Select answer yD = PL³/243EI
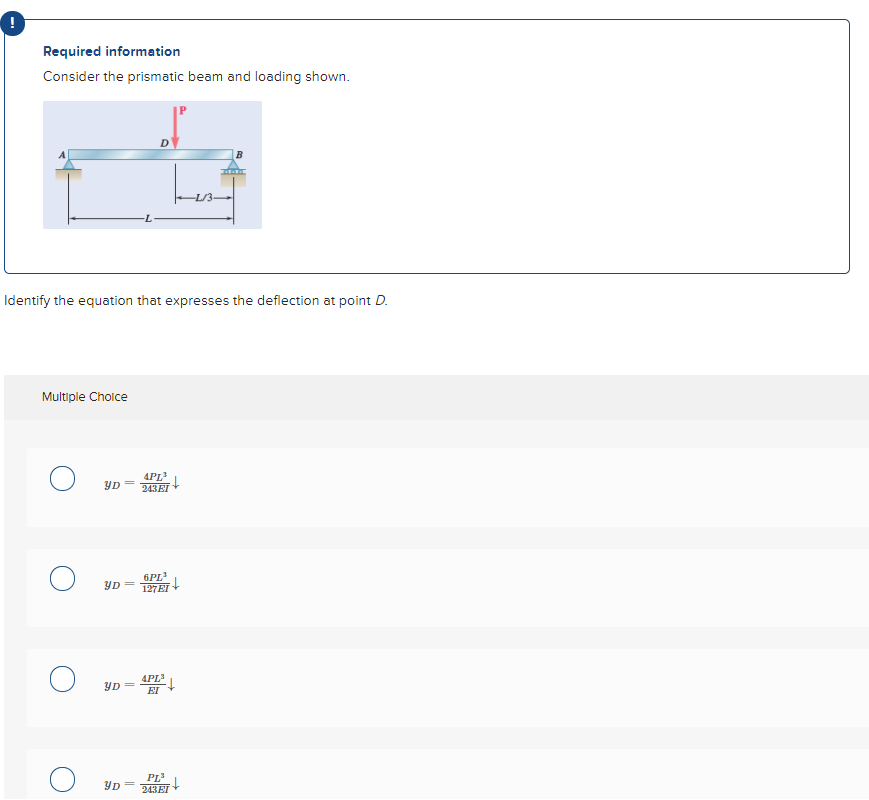Image resolution: width=869 pixels, height=800 pixels. pos(62,779)
